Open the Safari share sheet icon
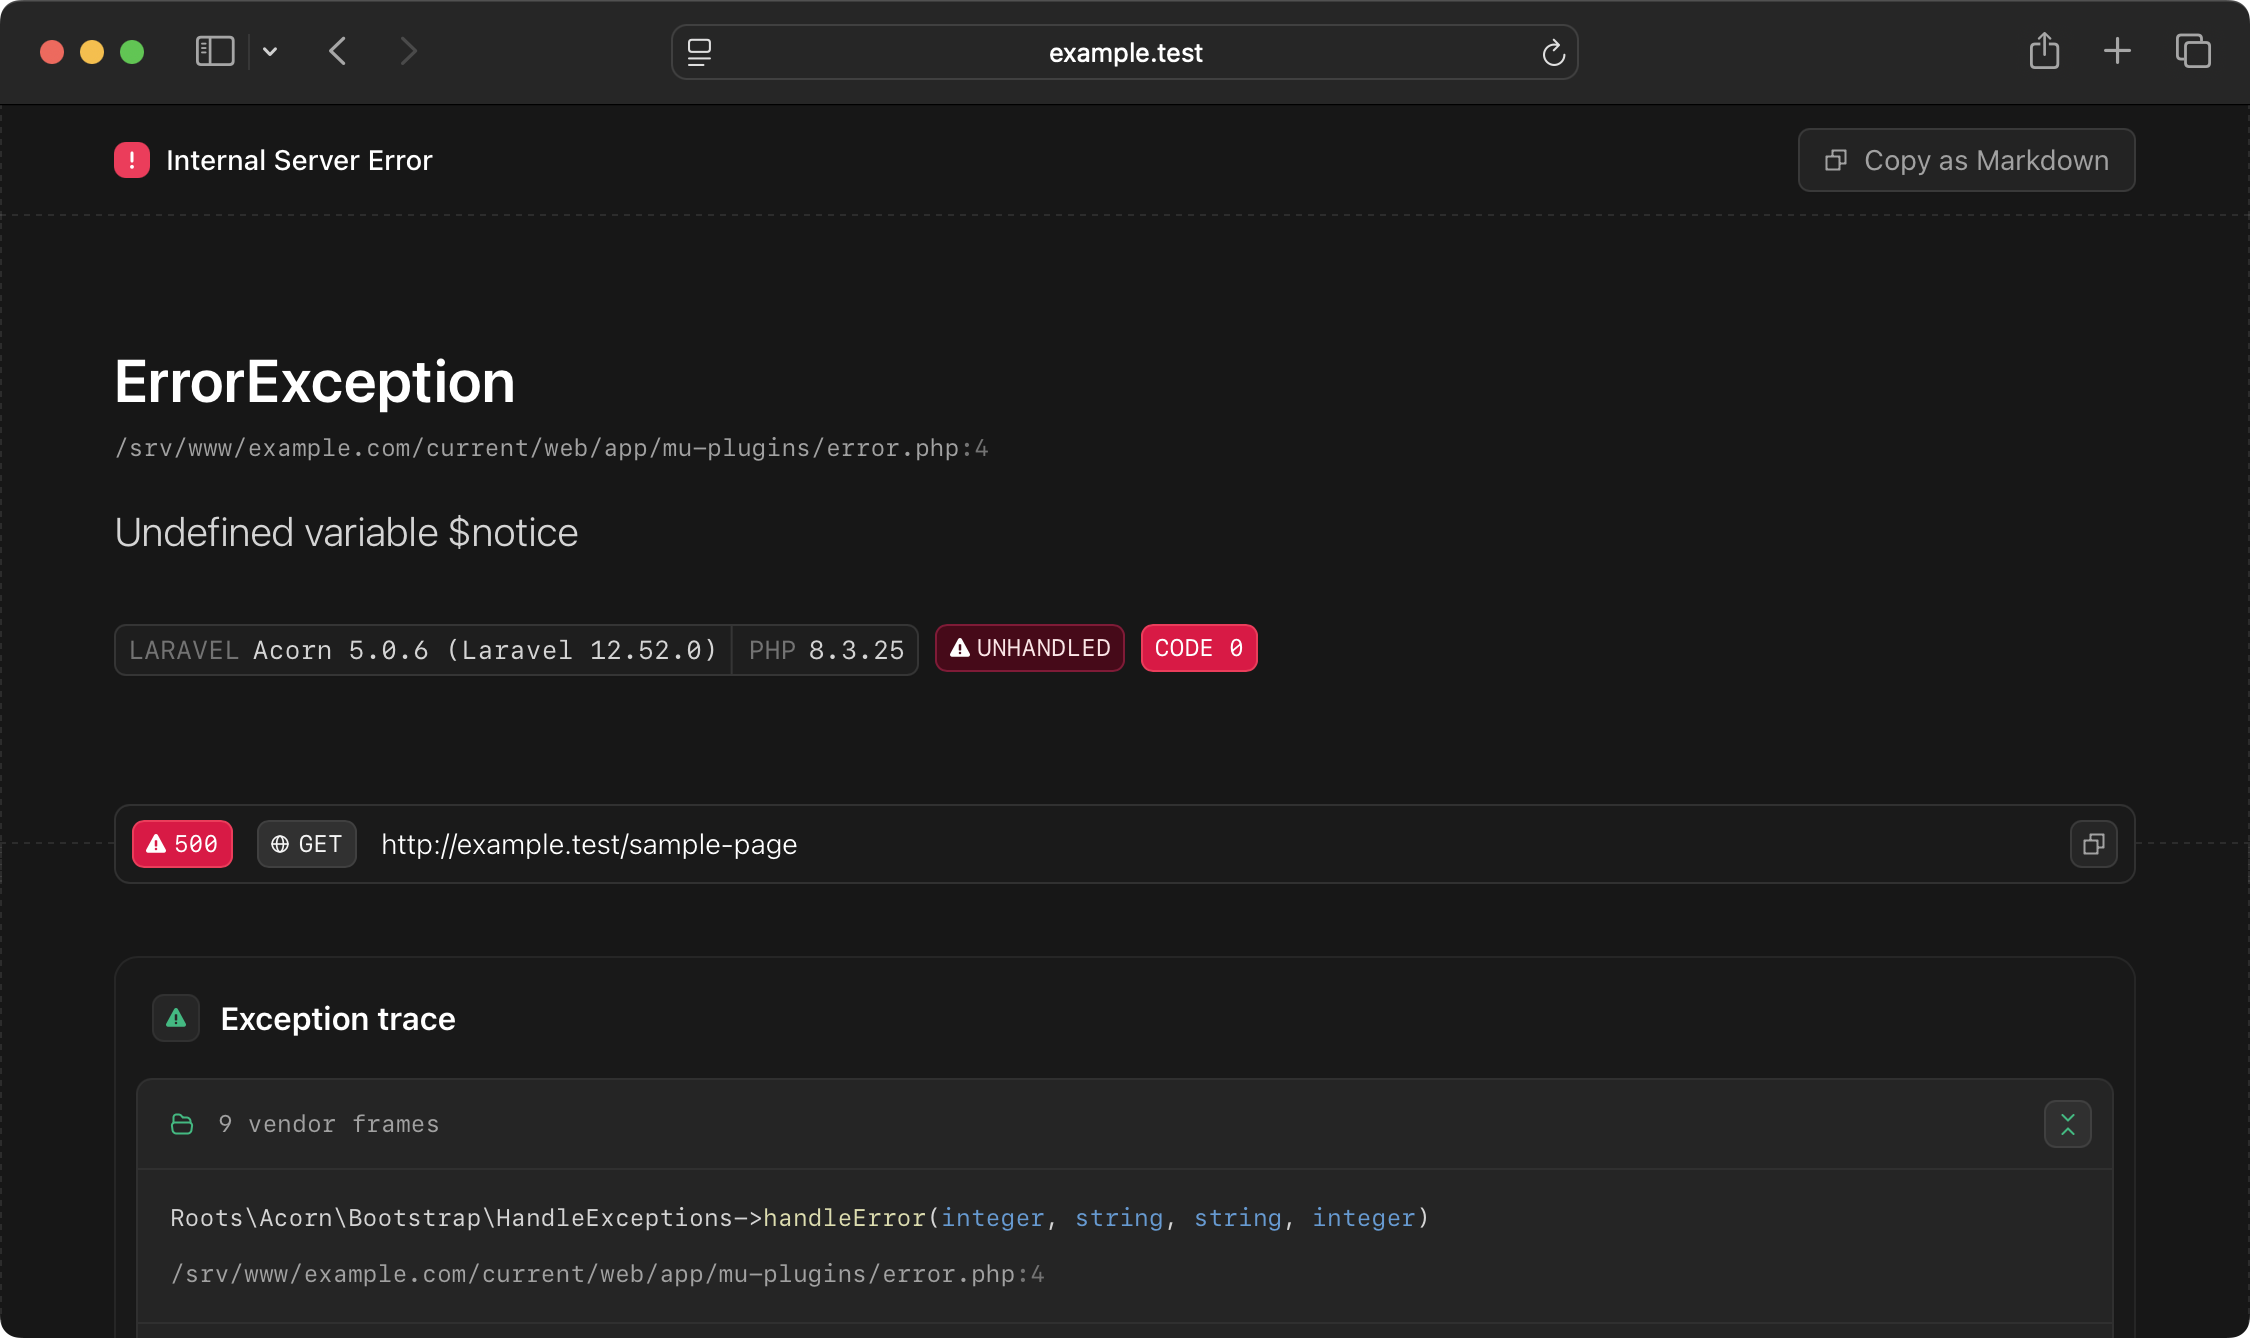 coord(2044,51)
